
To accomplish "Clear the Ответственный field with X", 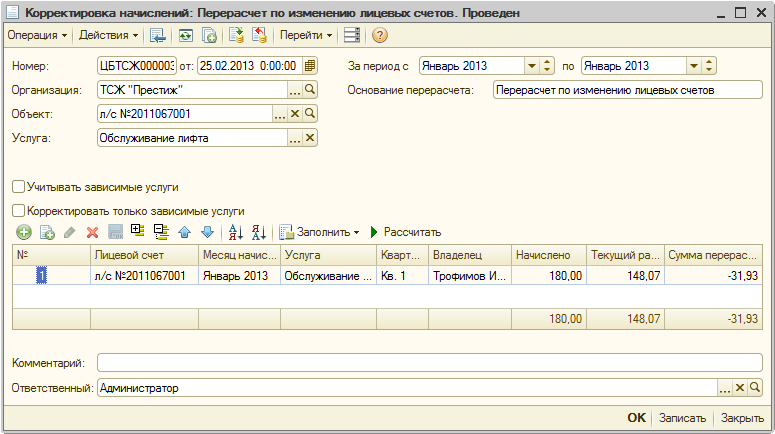I will 739,388.
